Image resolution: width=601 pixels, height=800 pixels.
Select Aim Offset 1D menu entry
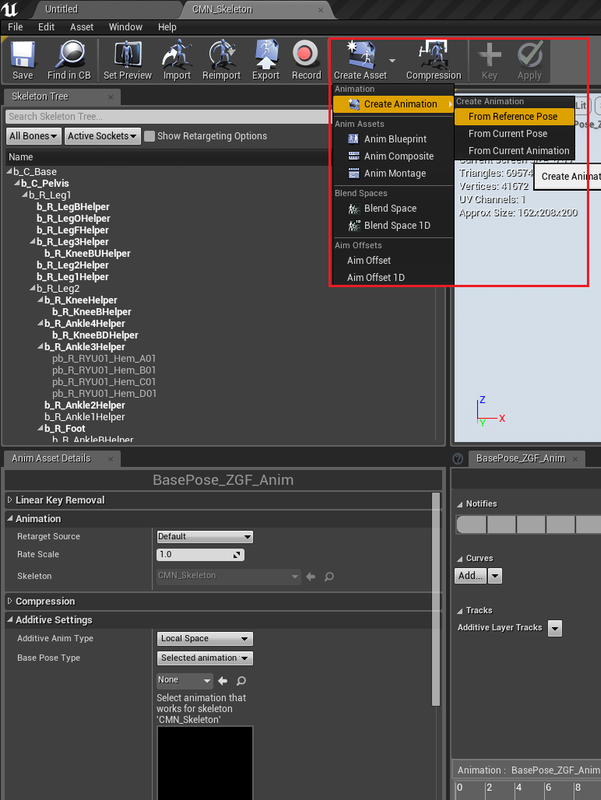coord(393,278)
